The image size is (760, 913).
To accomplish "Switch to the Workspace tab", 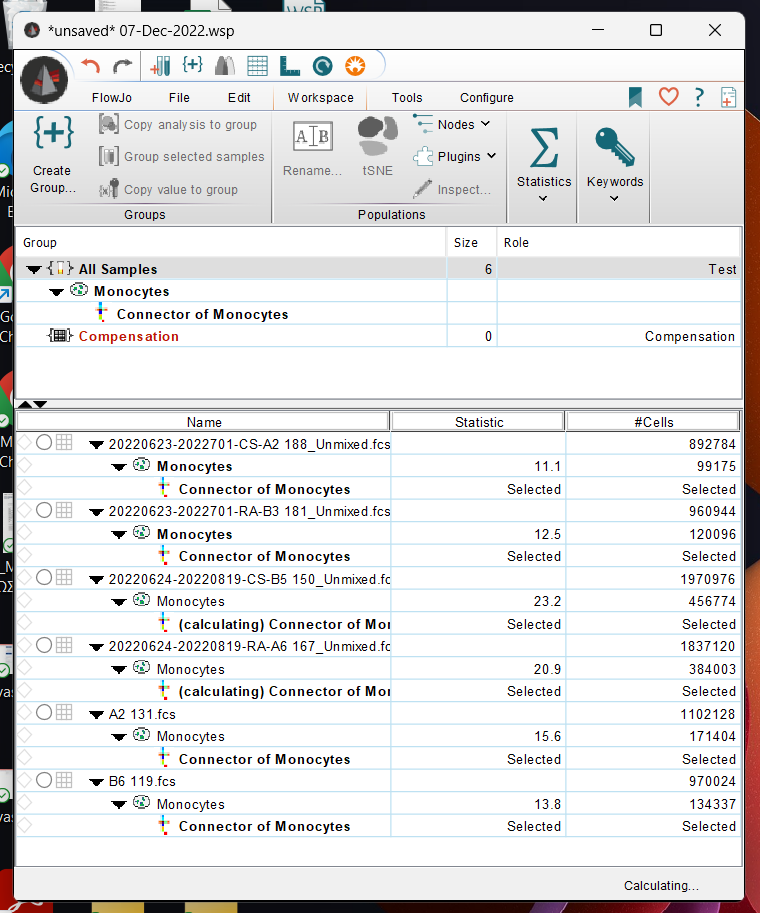I will click(320, 98).
